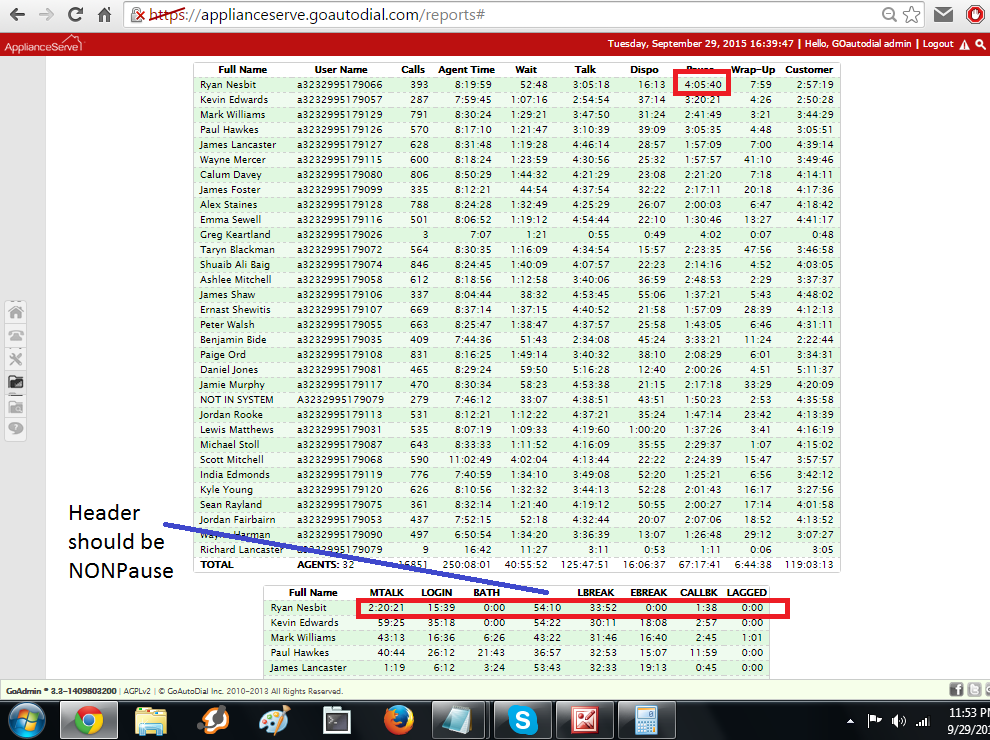Screen dimensions: 990x740
Task: Click the Talk column header
Action: tap(585, 69)
